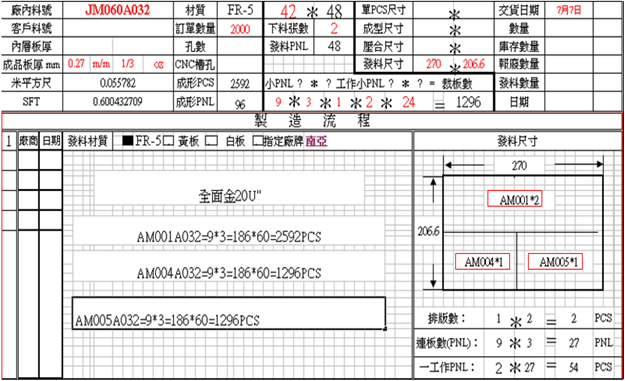The image size is (625, 381).
Task: Select the 1296 result cell
Action: pos(469,102)
